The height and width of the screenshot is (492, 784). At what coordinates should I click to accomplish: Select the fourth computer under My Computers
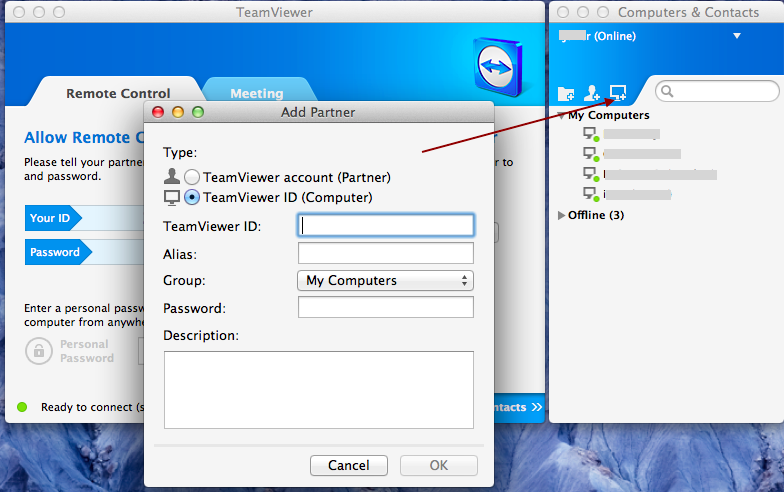tap(627, 194)
